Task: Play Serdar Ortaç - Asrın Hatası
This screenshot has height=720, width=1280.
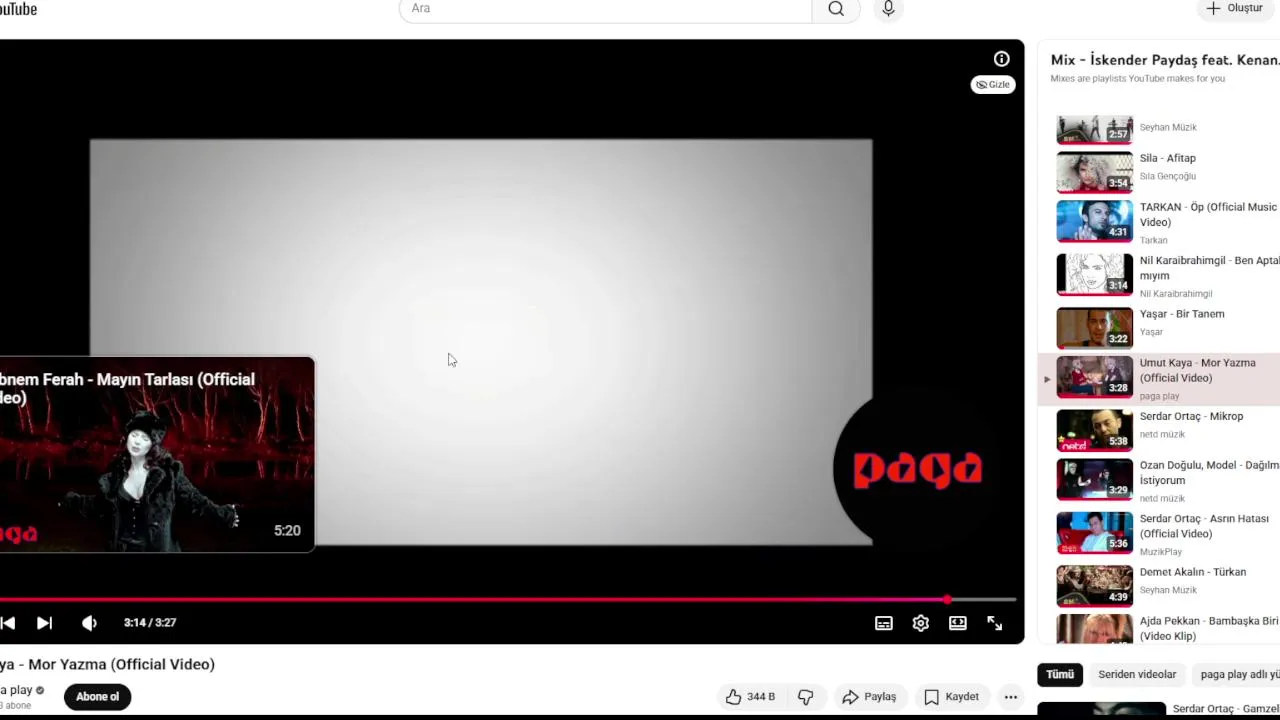Action: coord(1204,526)
